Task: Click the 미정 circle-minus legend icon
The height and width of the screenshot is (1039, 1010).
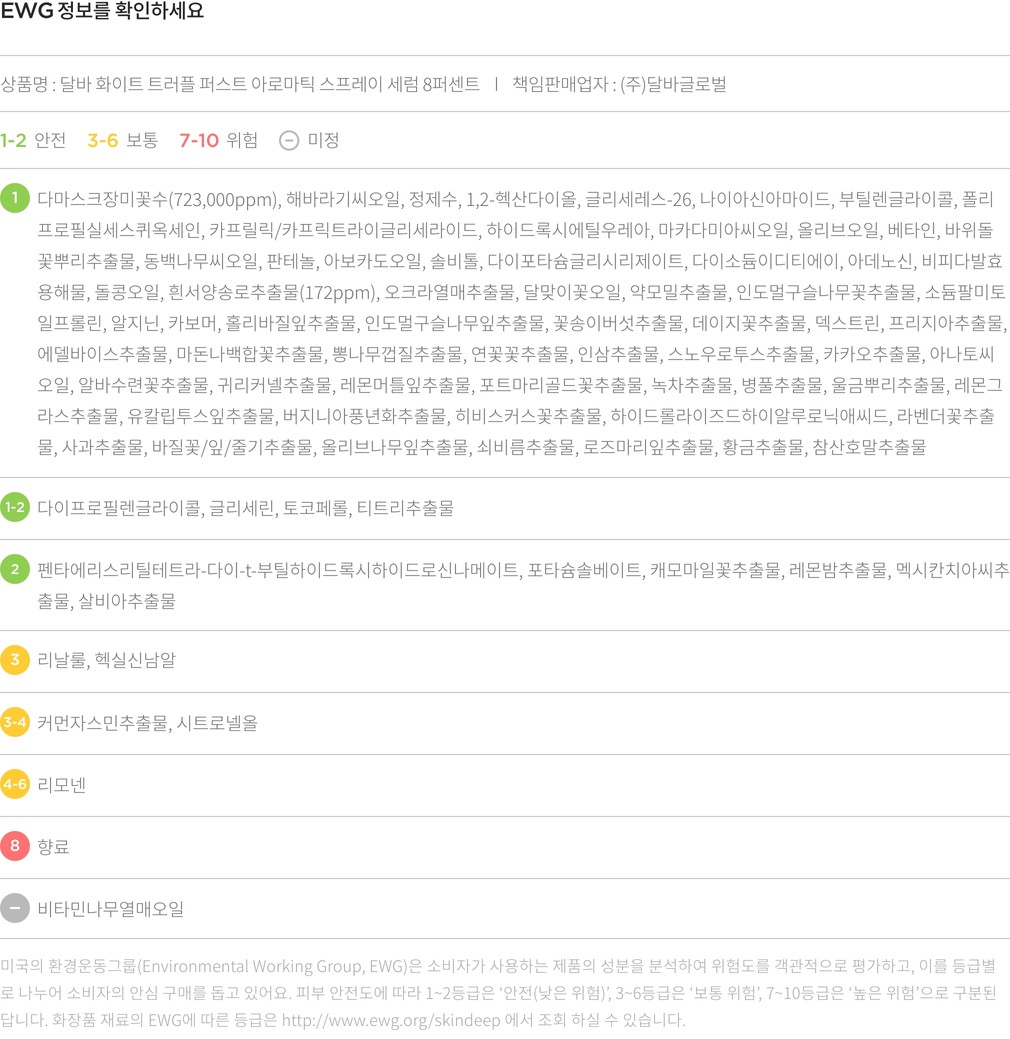Action: [x=289, y=140]
